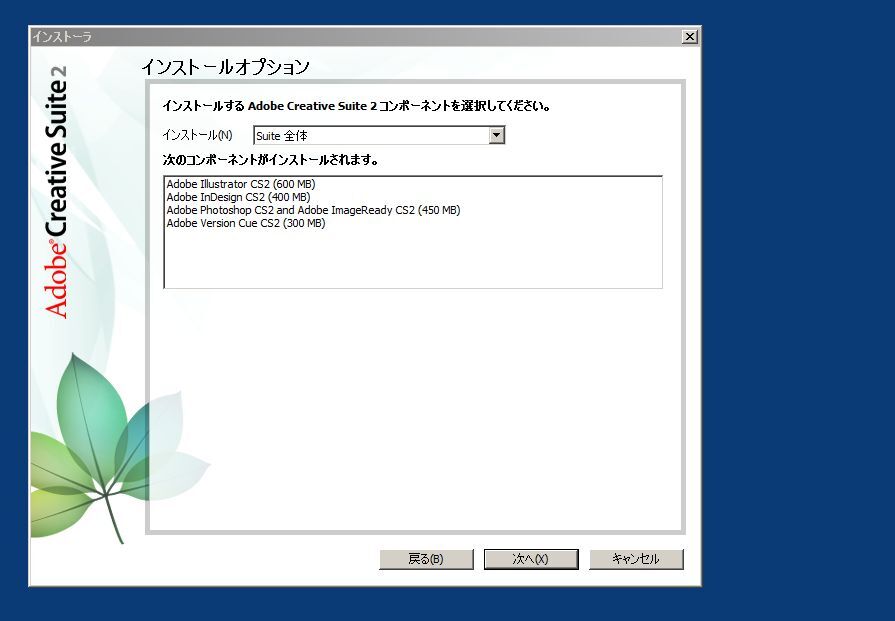
Task: Cancel setup with the キャンセル button
Action: point(636,559)
